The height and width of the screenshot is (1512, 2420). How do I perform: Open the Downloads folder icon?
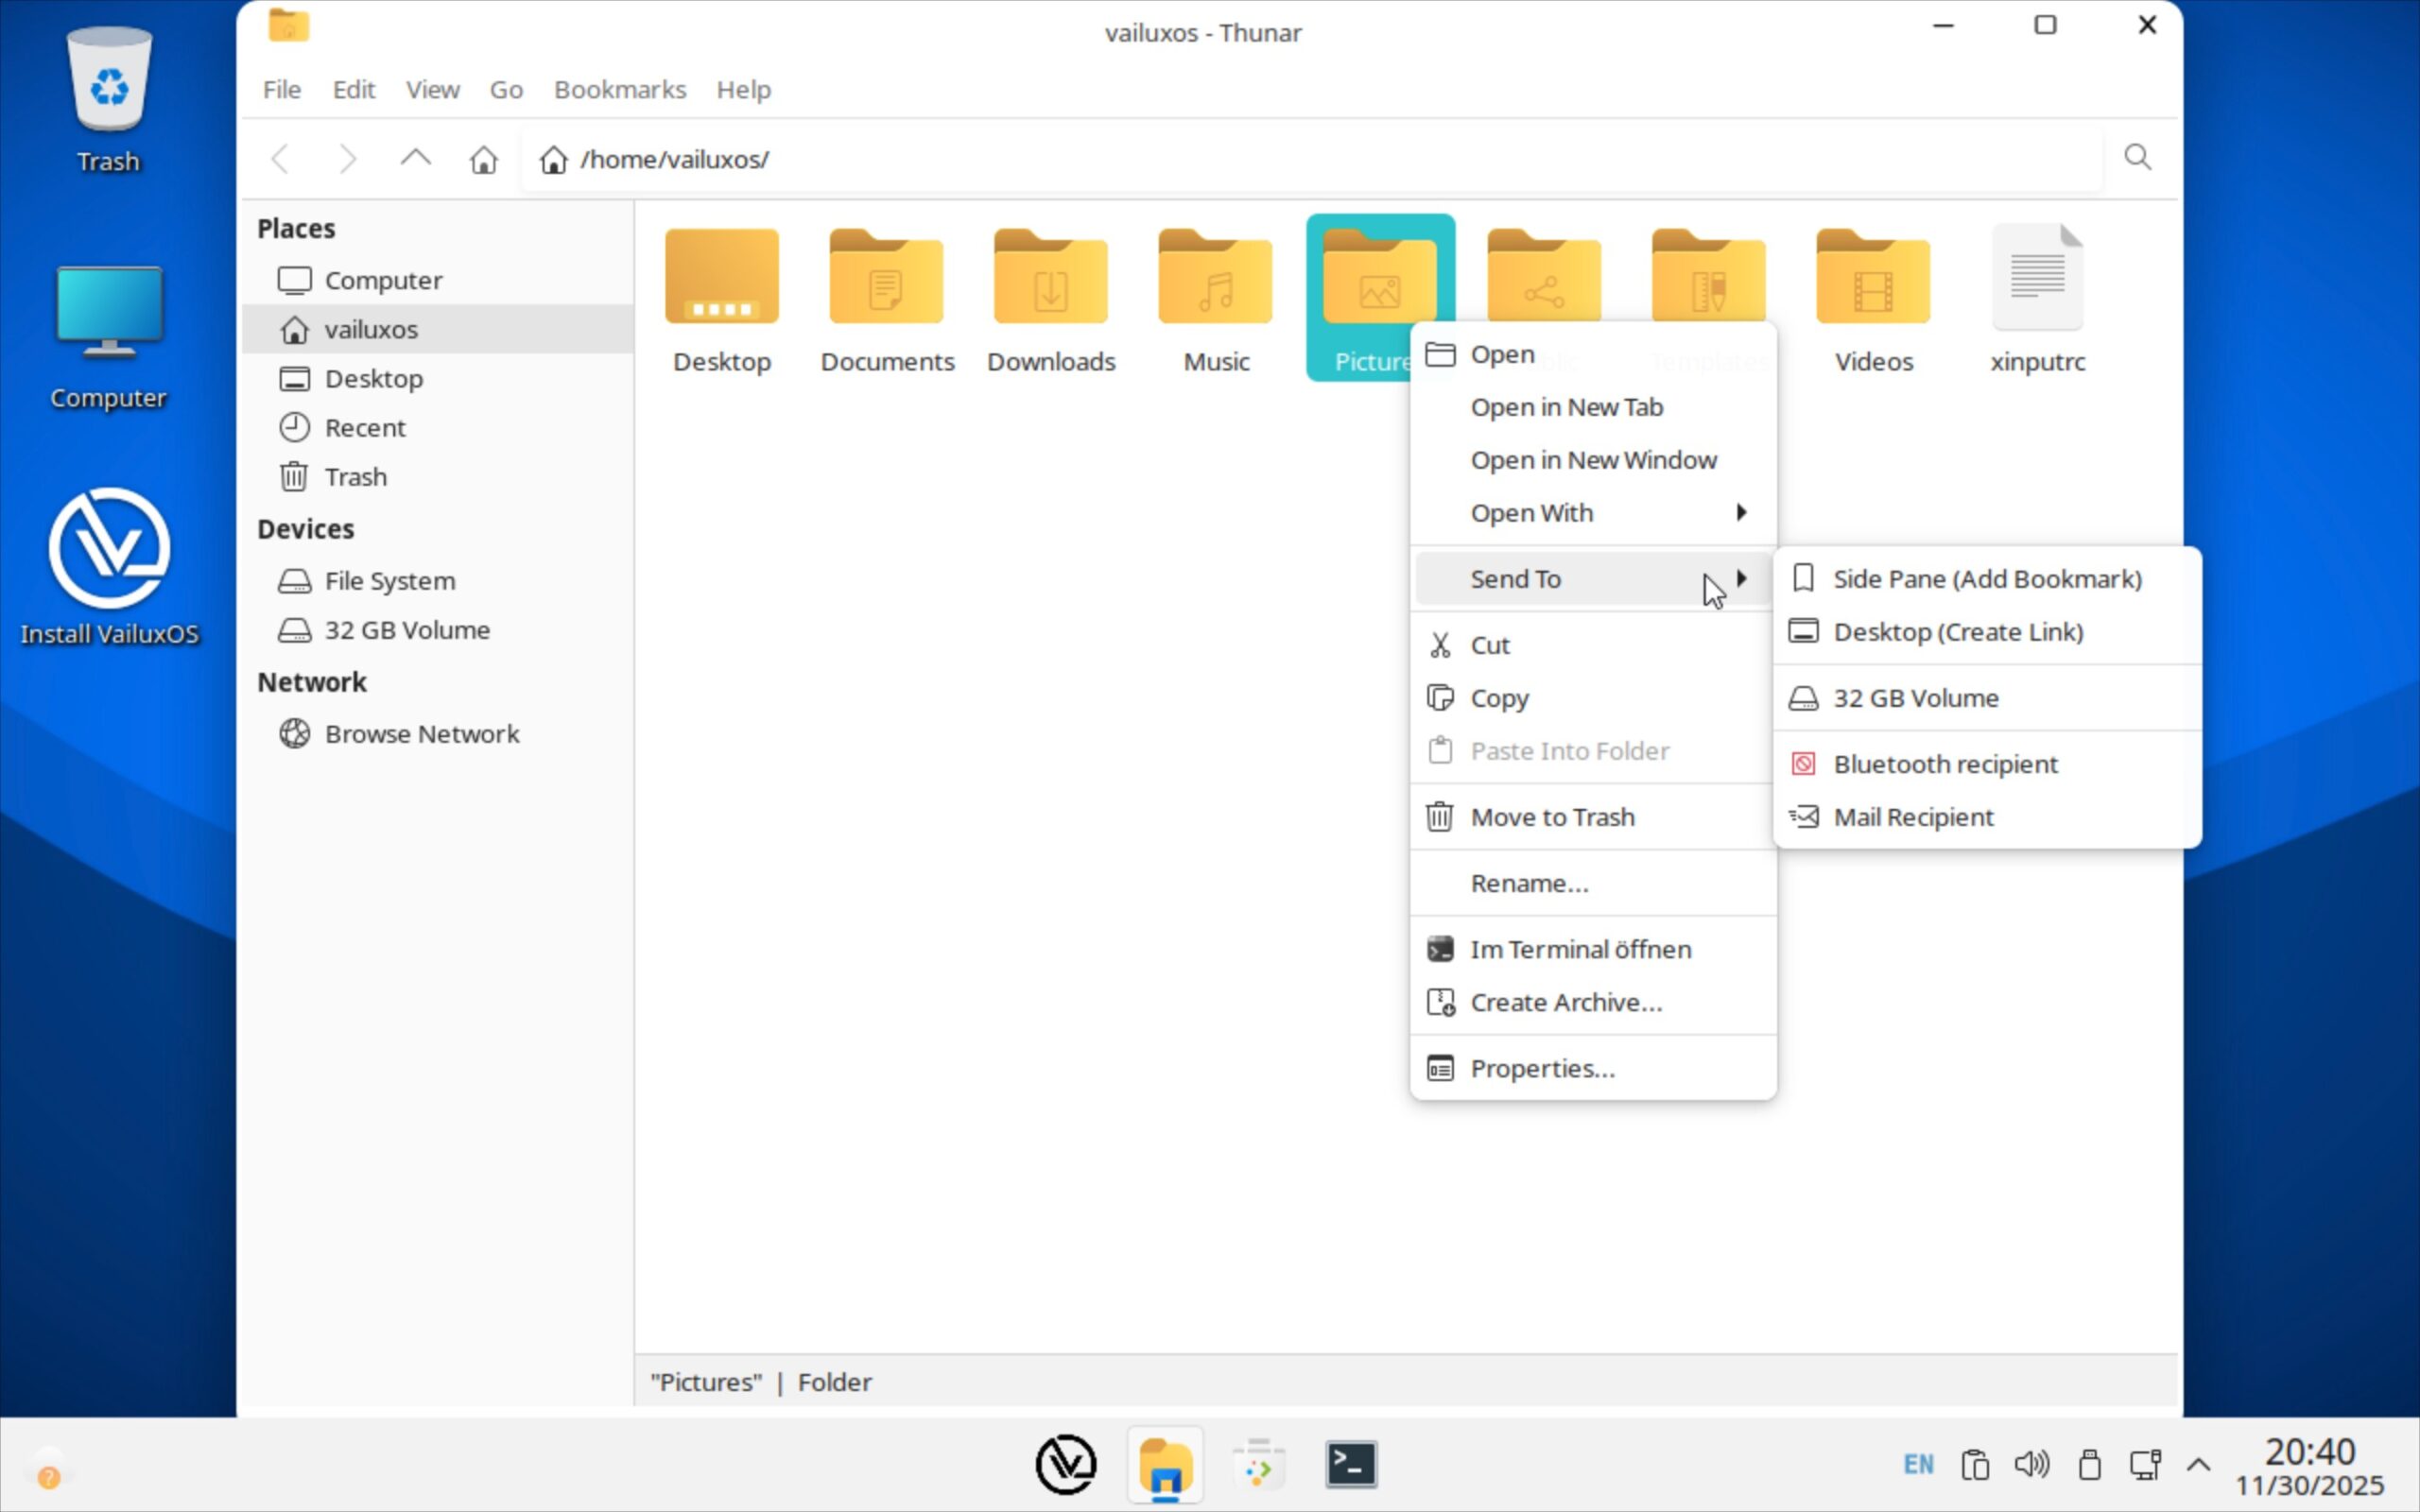tap(1050, 280)
